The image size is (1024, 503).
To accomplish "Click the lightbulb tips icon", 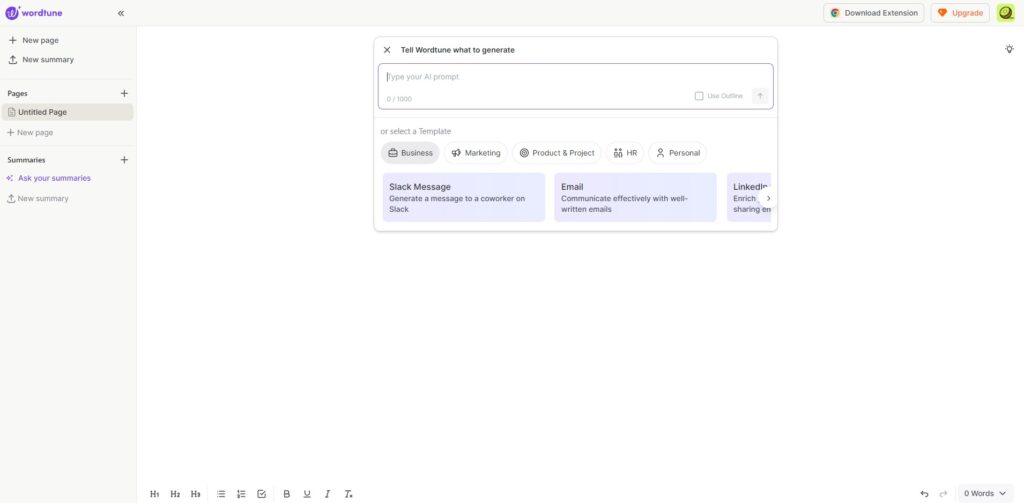I will point(1009,49).
